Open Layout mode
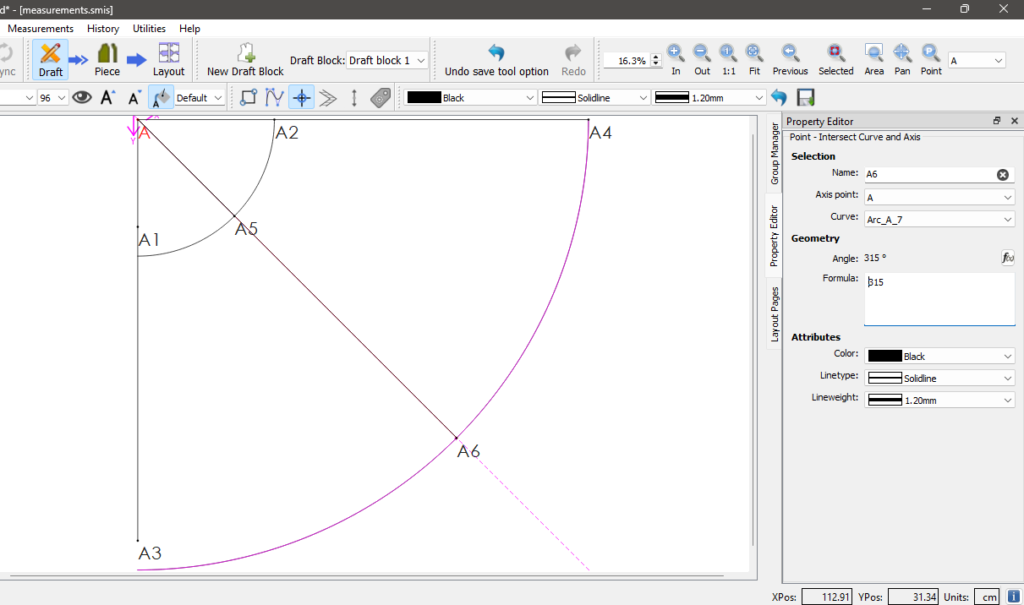 tap(168, 59)
